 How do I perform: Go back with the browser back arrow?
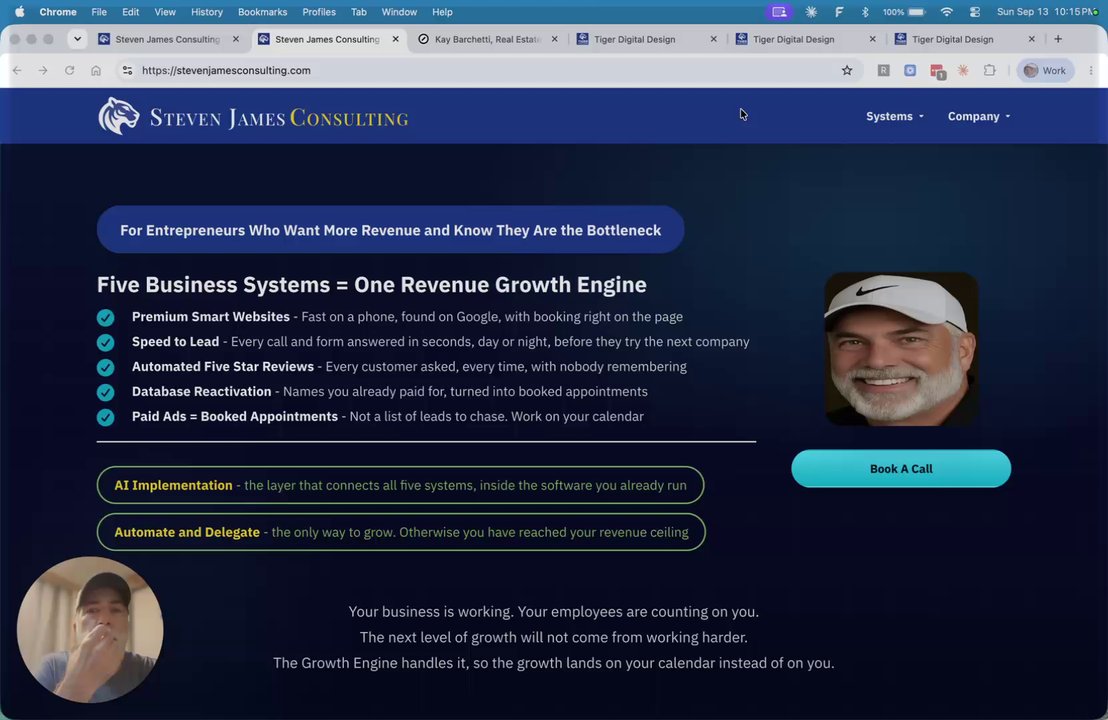(17, 71)
